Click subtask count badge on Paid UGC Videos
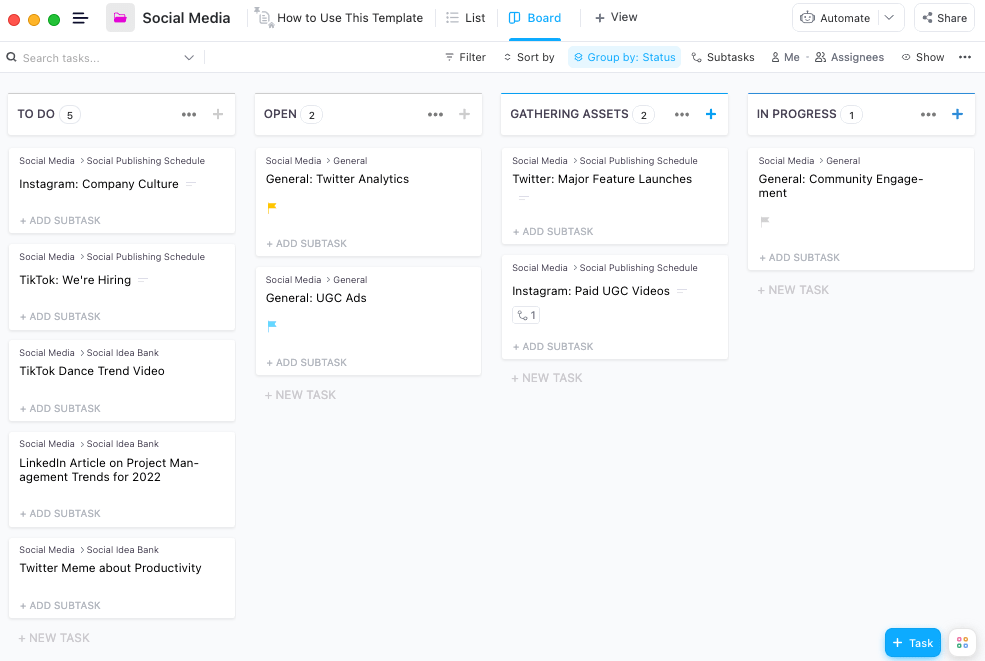 tap(526, 315)
